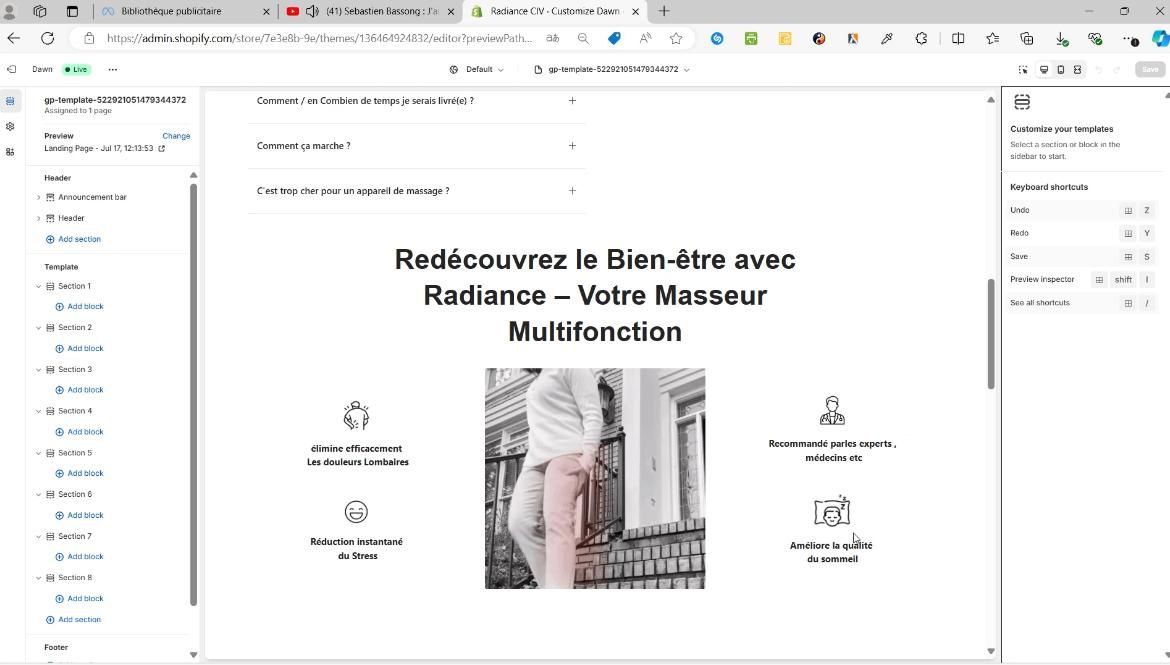The height and width of the screenshot is (665, 1170).
Task: Click the browser back arrow
Action: (13, 39)
